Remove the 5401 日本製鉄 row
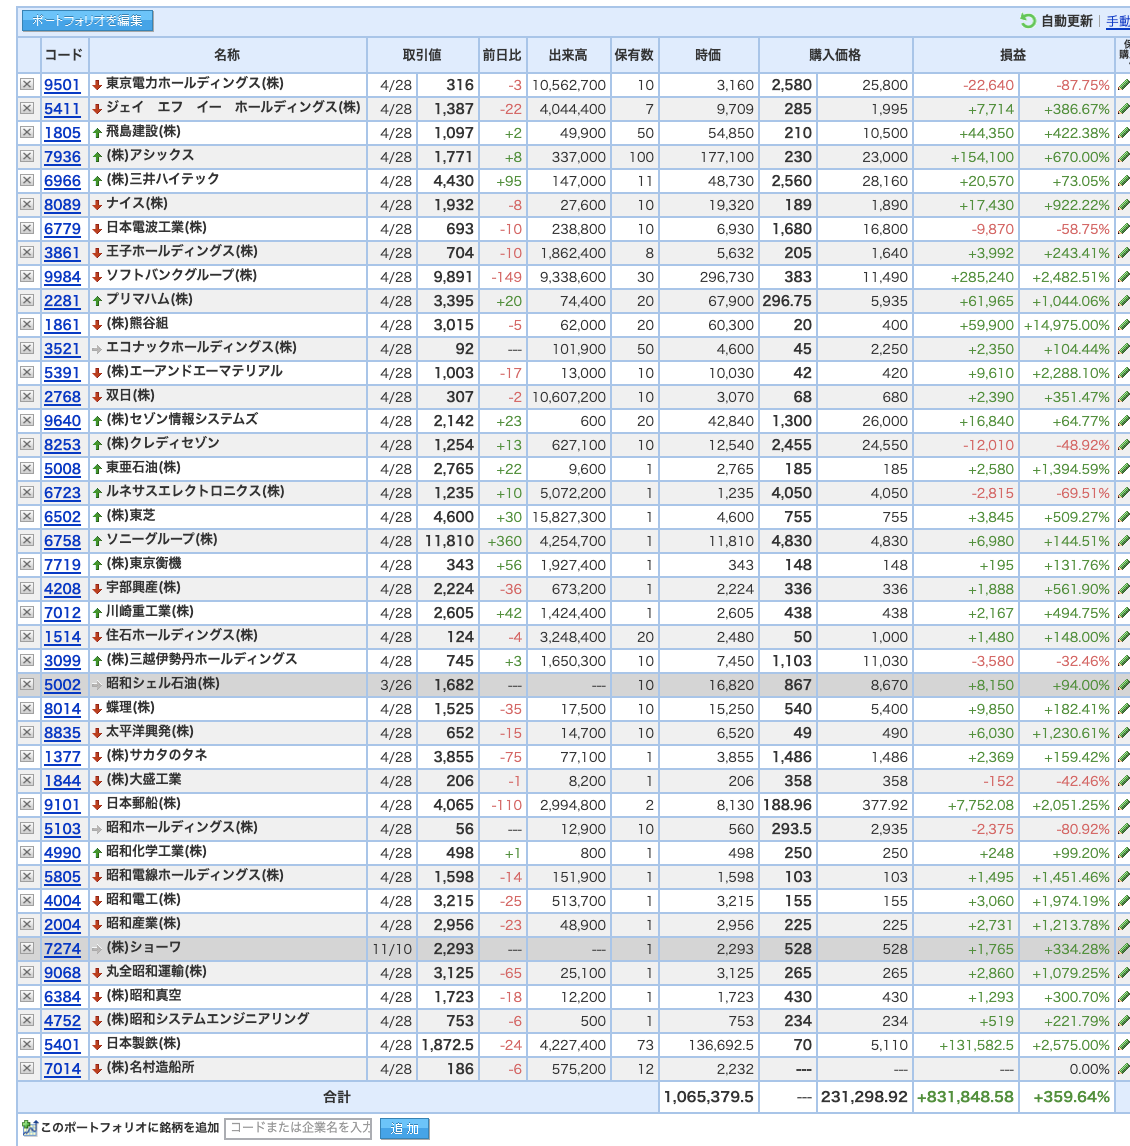Image resolution: width=1130 pixels, height=1146 pixels. coord(27,1044)
